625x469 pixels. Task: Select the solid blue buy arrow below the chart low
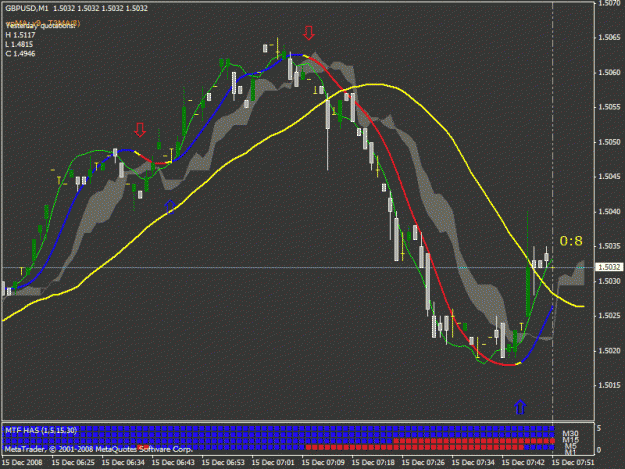pos(520,407)
